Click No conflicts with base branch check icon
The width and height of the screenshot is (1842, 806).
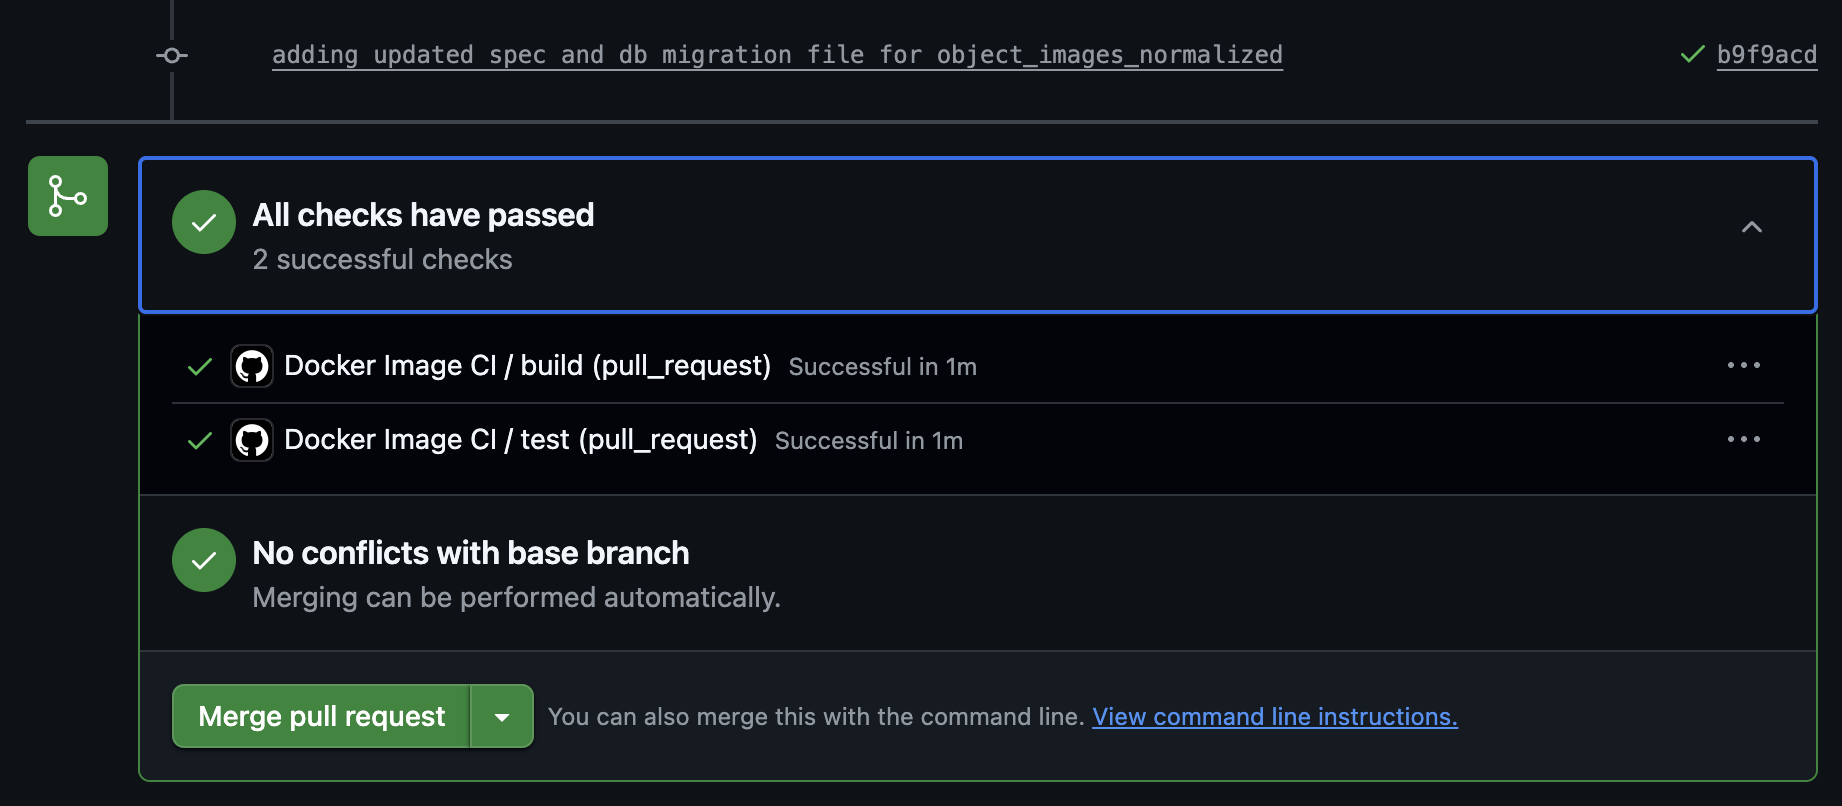204,560
